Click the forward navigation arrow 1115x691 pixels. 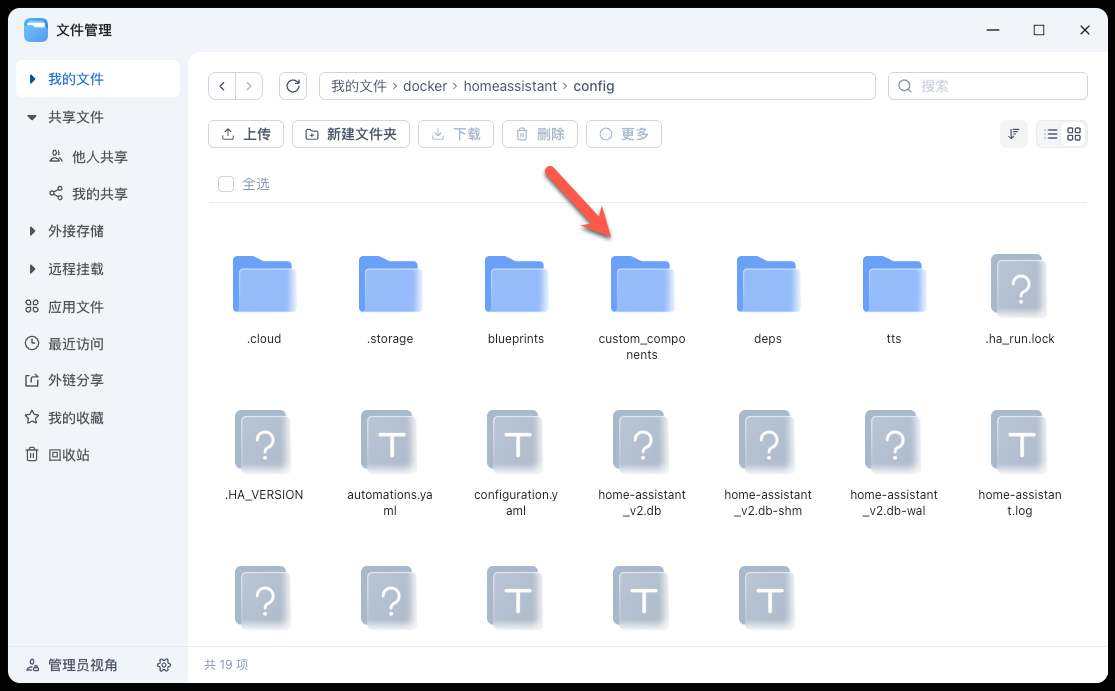pyautogui.click(x=249, y=86)
